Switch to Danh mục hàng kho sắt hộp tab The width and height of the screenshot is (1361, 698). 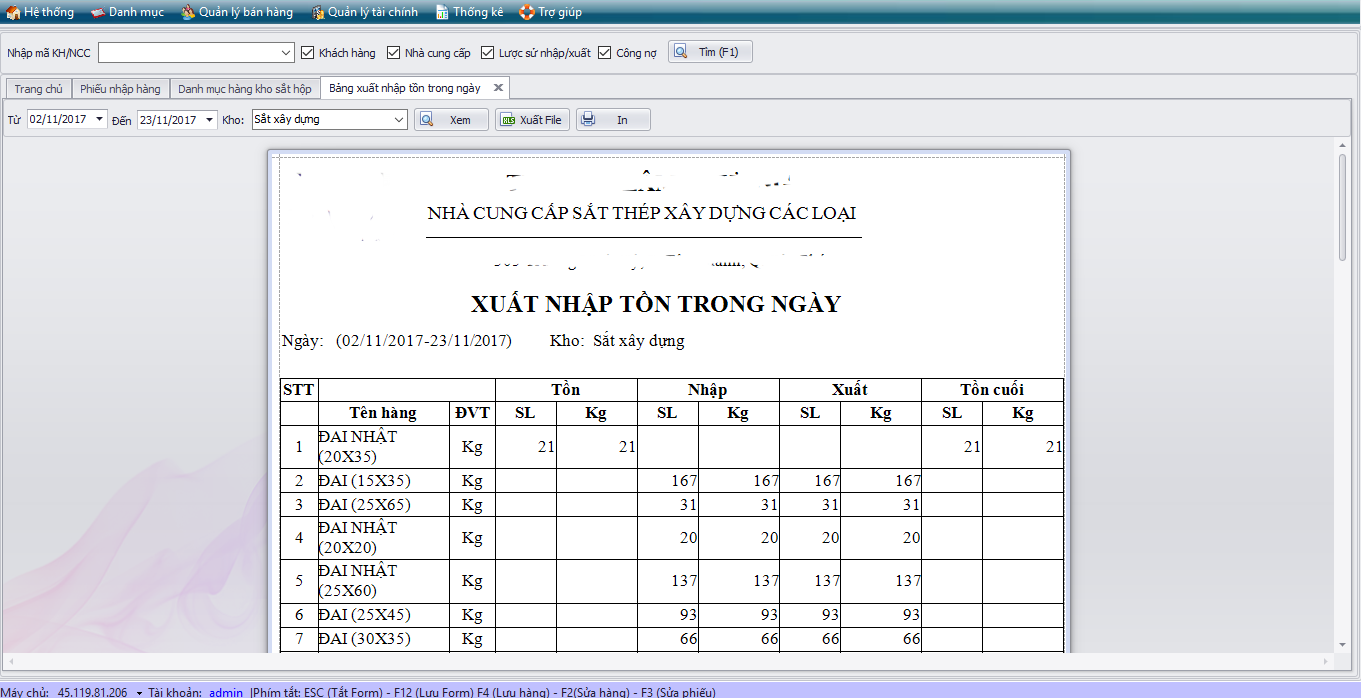point(245,89)
